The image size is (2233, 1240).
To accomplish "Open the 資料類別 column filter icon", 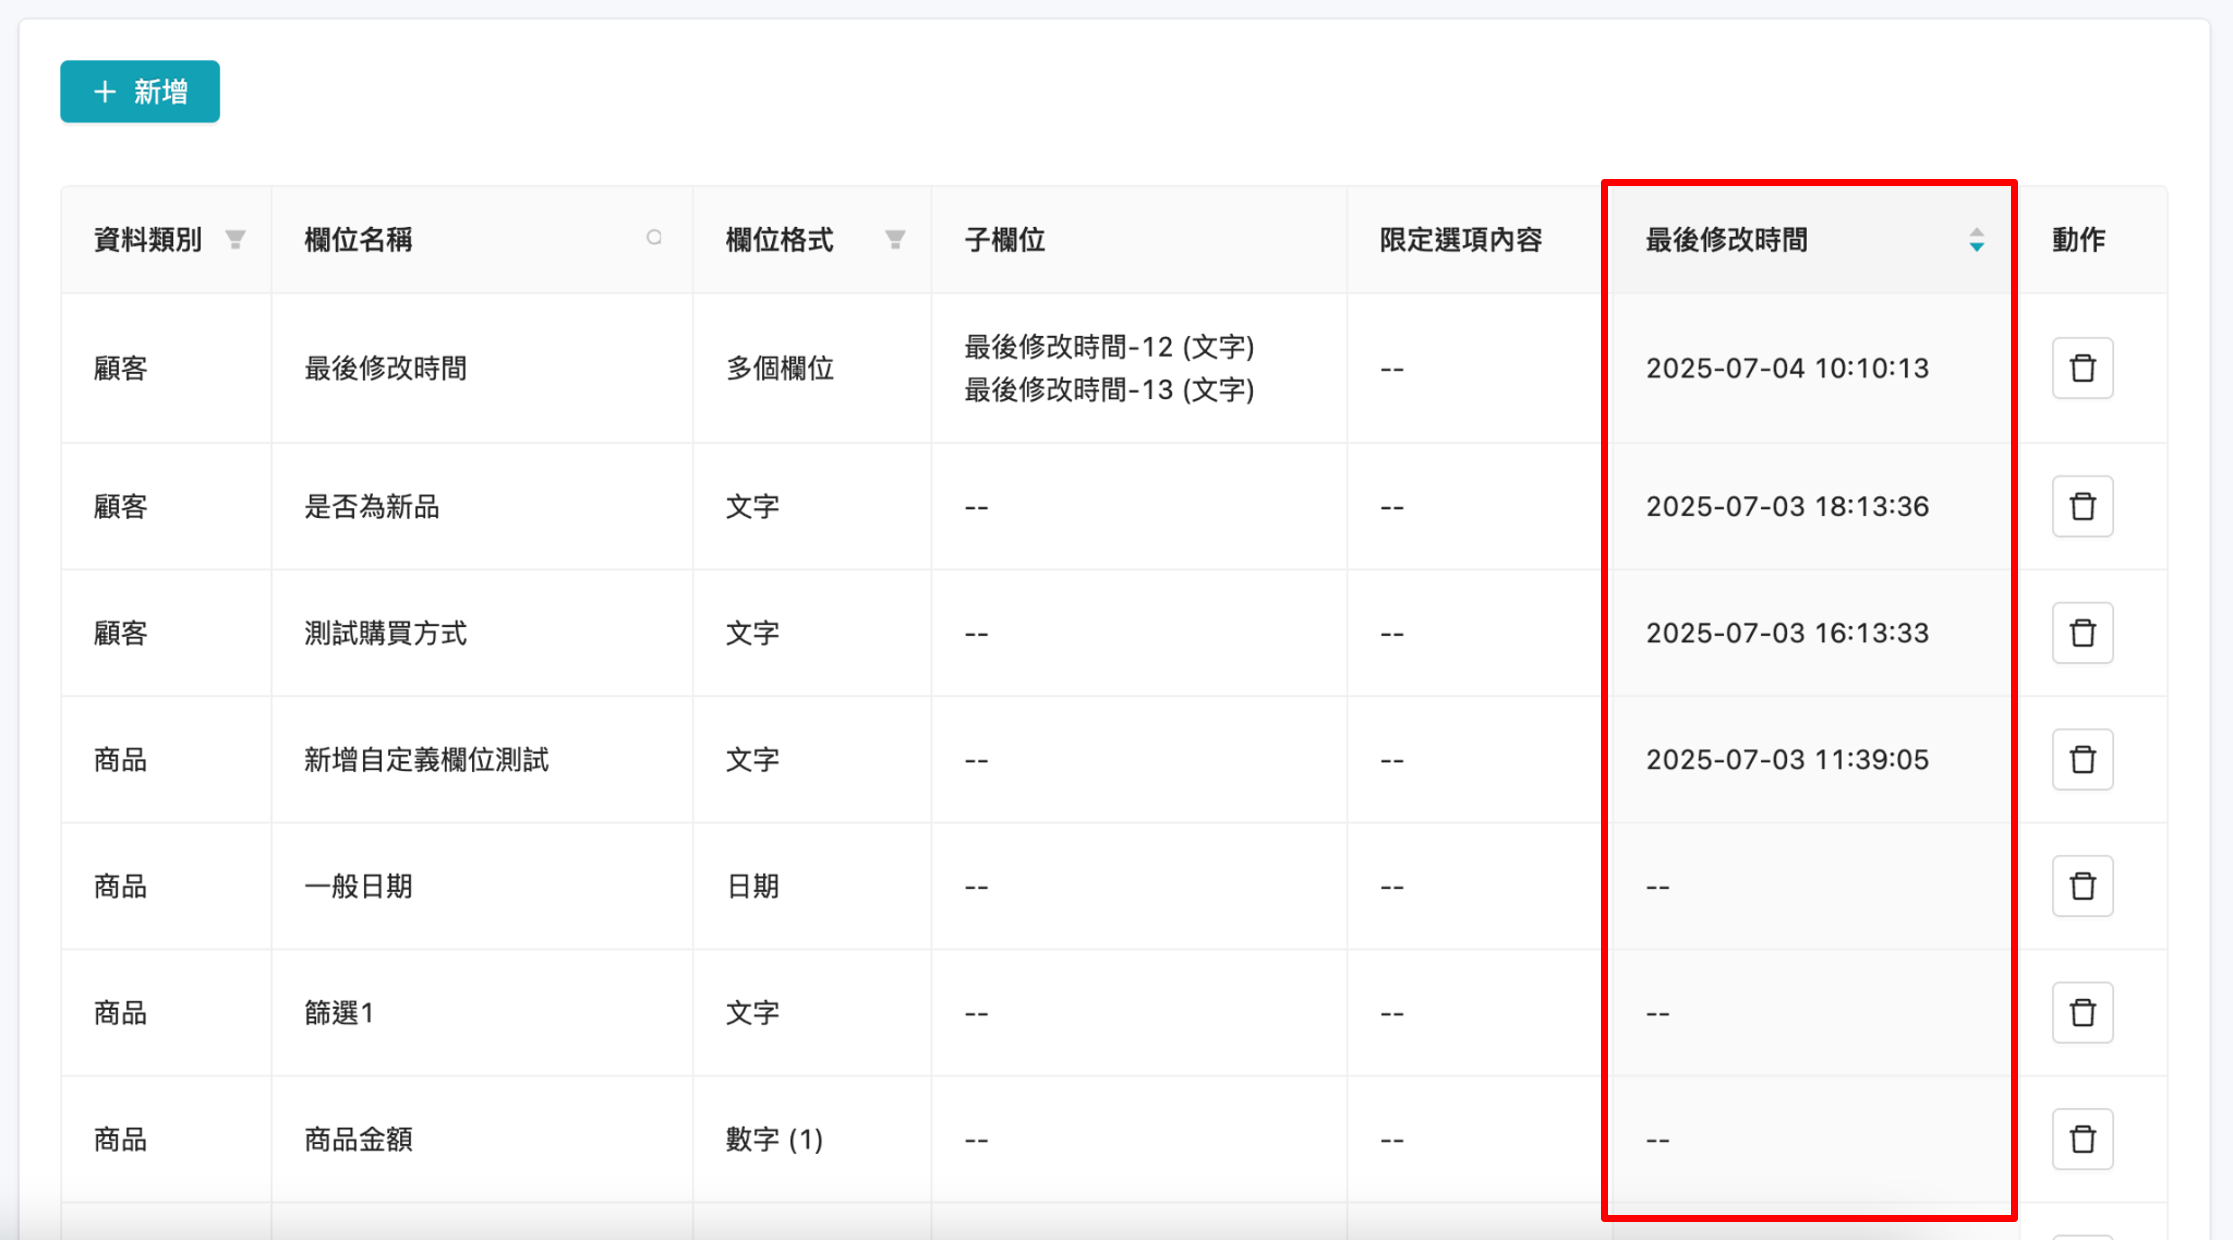I will click(235, 239).
